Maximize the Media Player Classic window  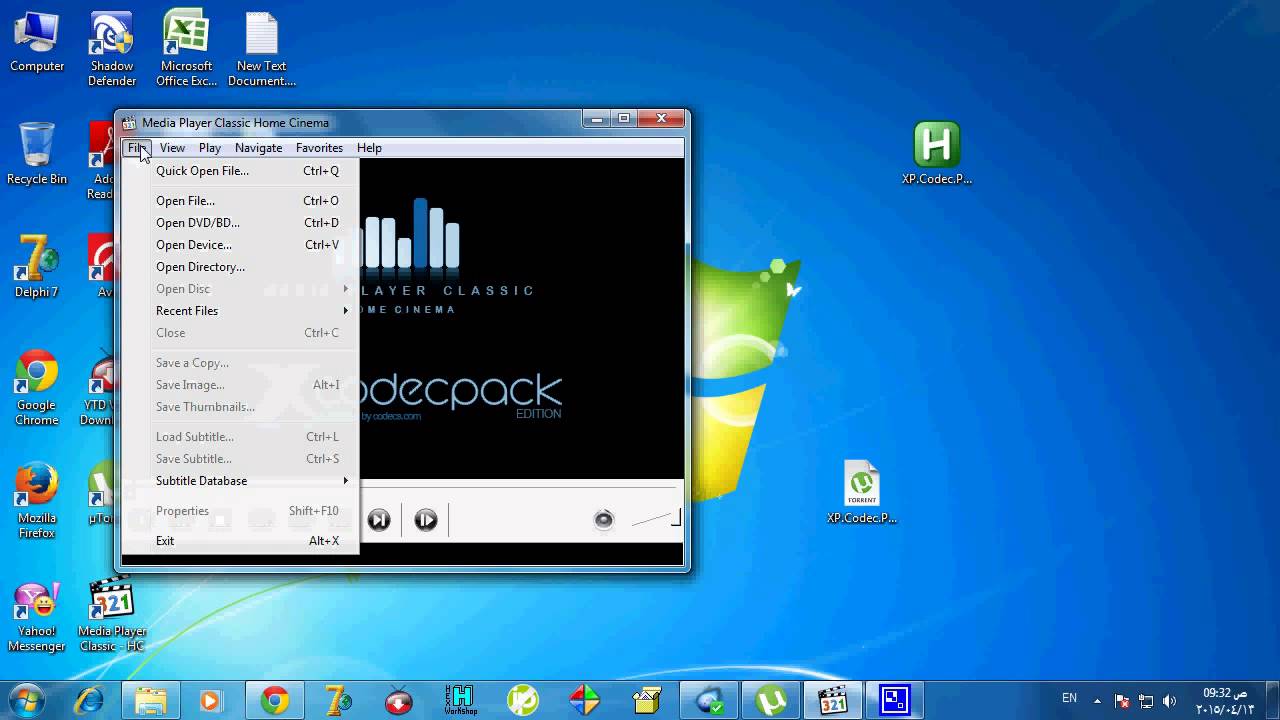624,119
